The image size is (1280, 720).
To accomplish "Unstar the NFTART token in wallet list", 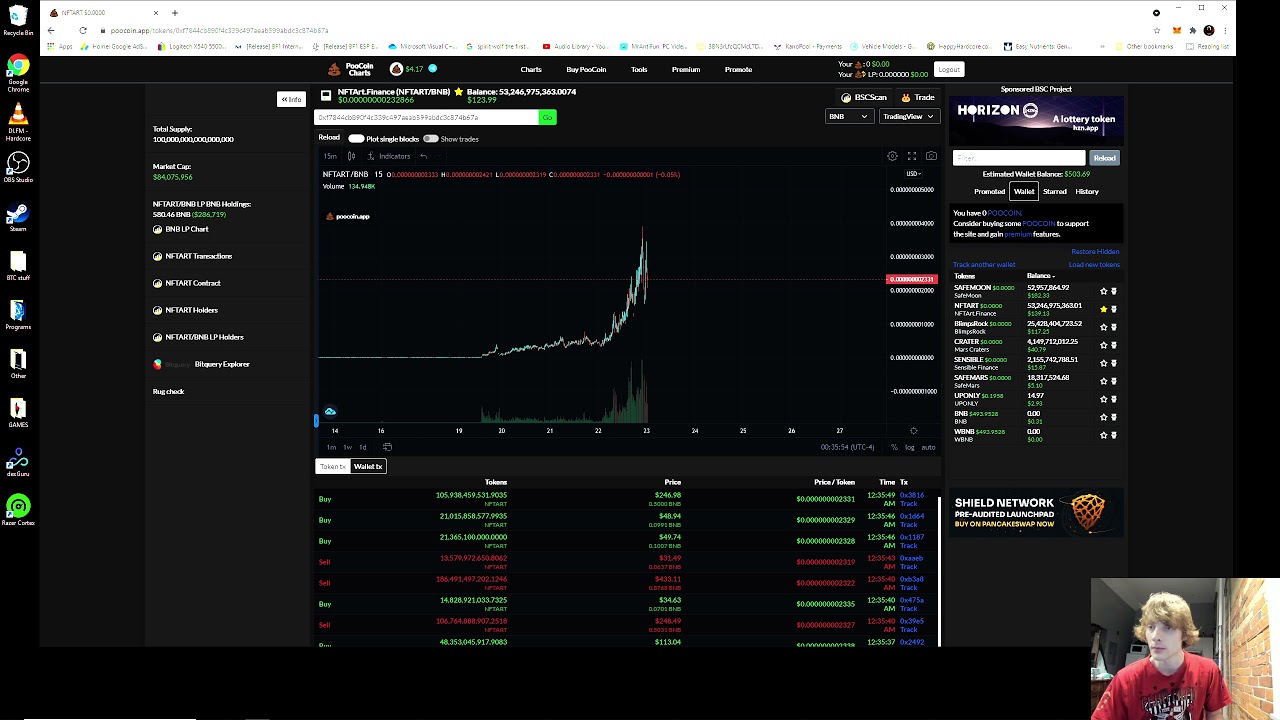I will tap(1104, 309).
